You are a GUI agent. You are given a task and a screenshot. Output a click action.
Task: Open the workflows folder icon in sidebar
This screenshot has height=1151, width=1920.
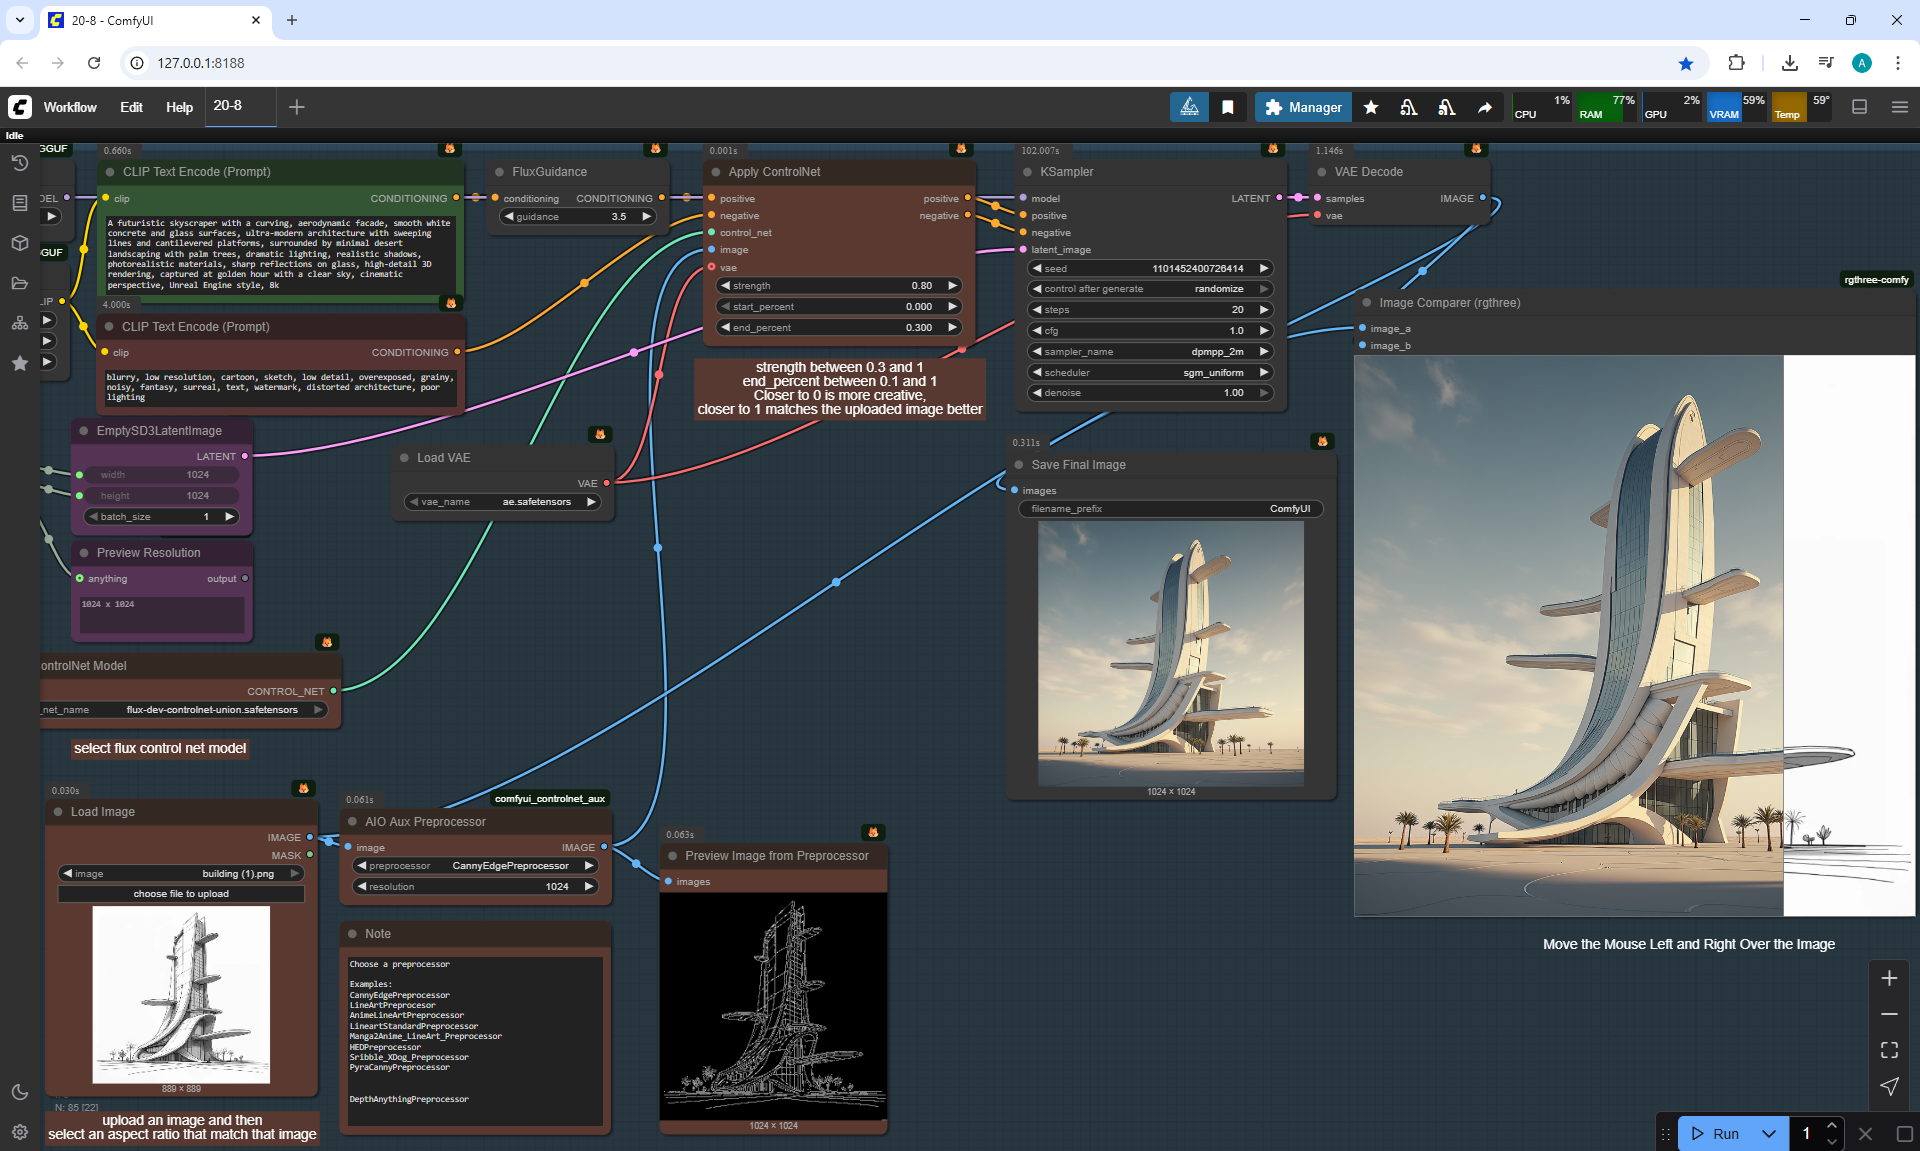pyautogui.click(x=19, y=283)
